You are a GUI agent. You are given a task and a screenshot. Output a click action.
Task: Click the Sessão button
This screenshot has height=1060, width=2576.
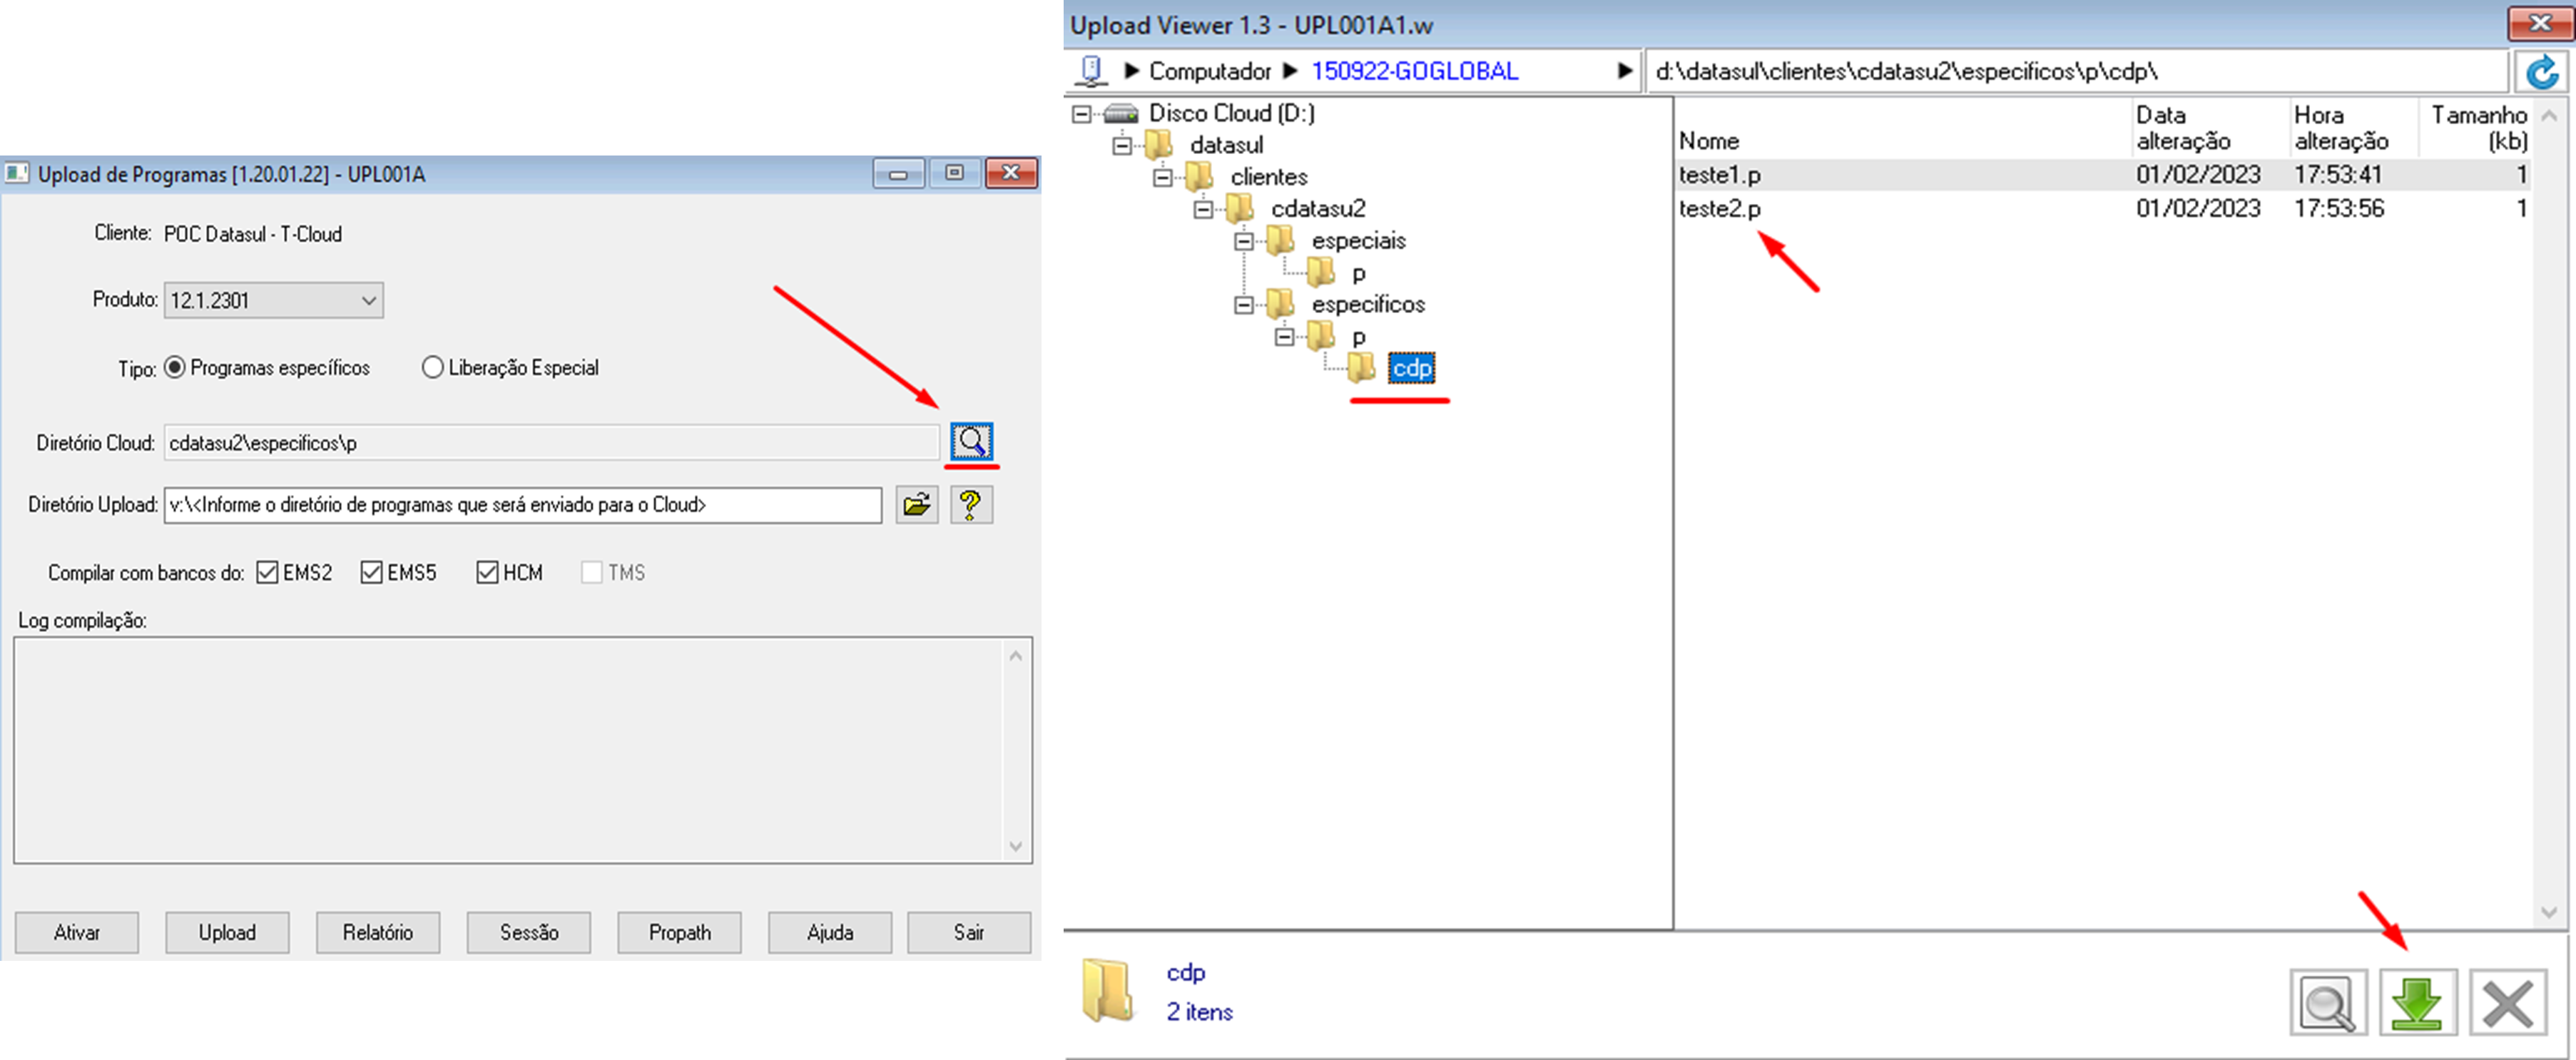pos(529,932)
